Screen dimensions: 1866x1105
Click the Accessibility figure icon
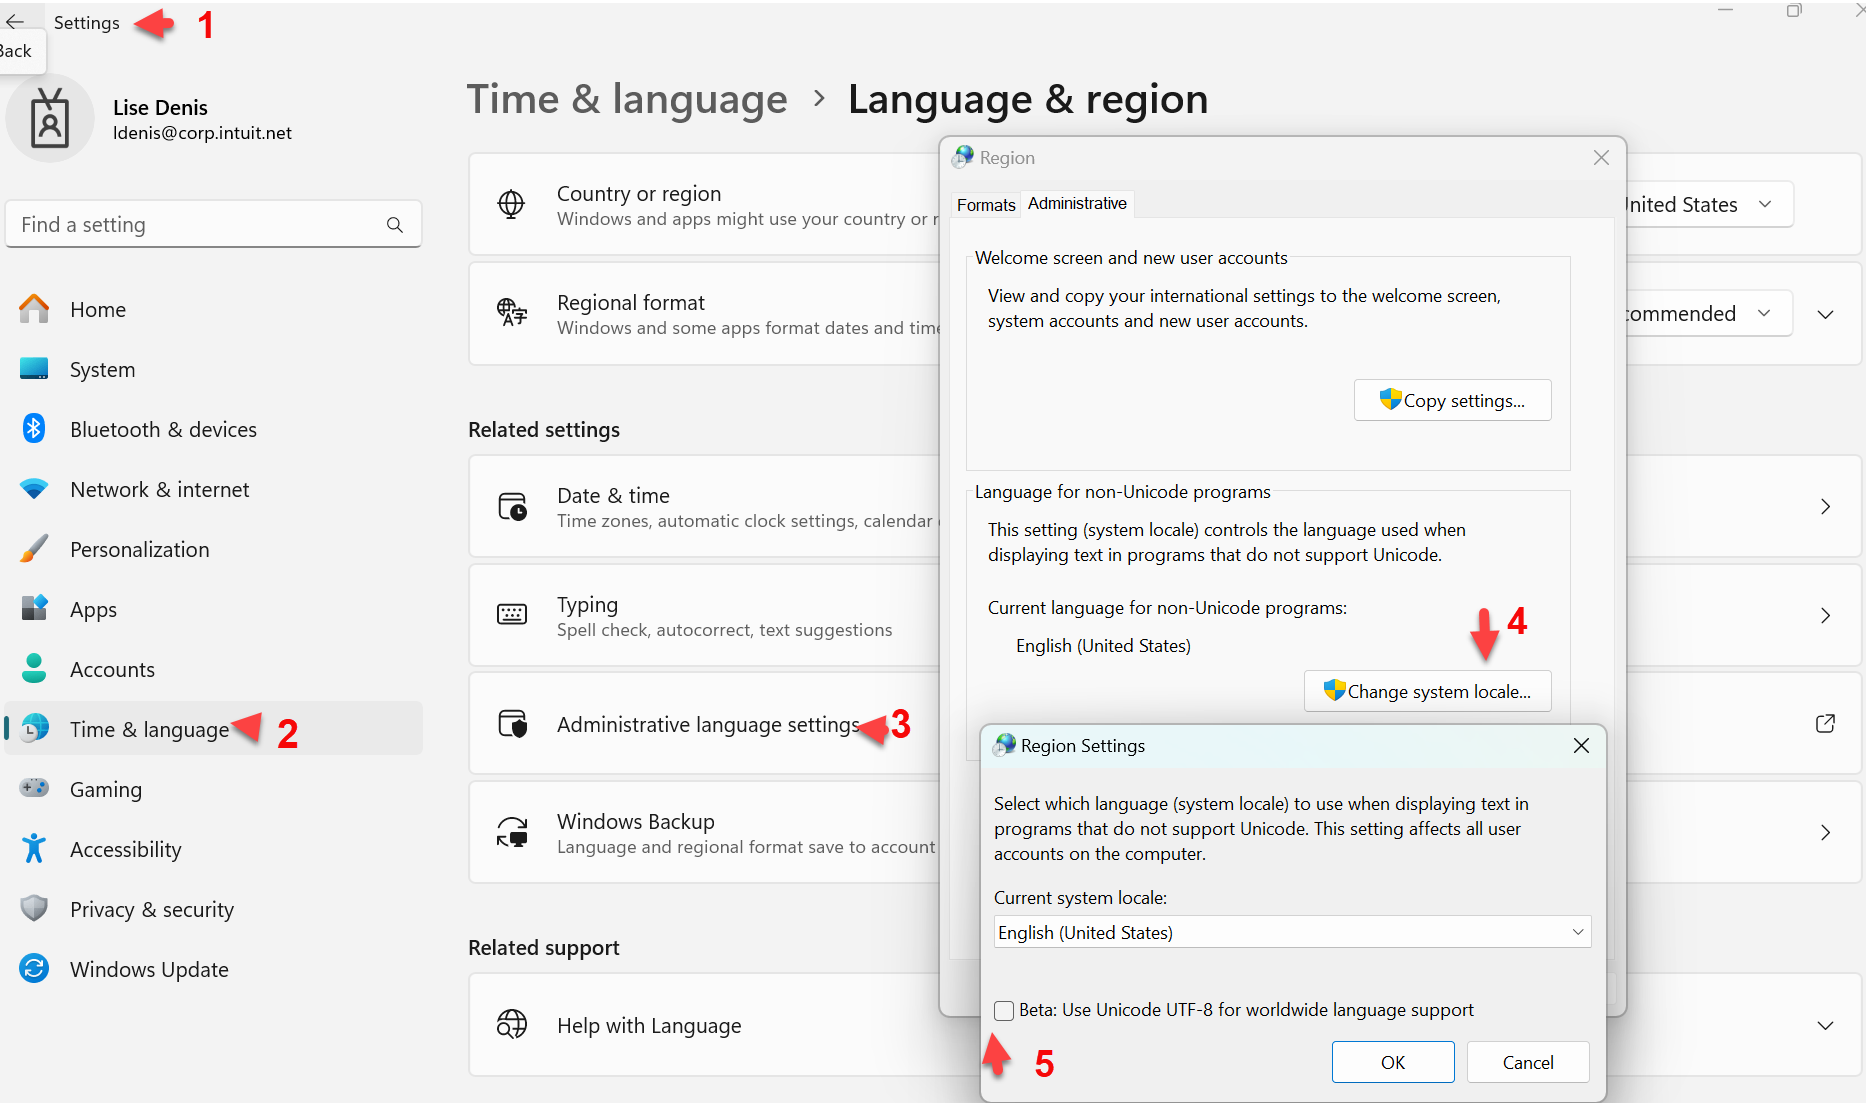point(34,849)
